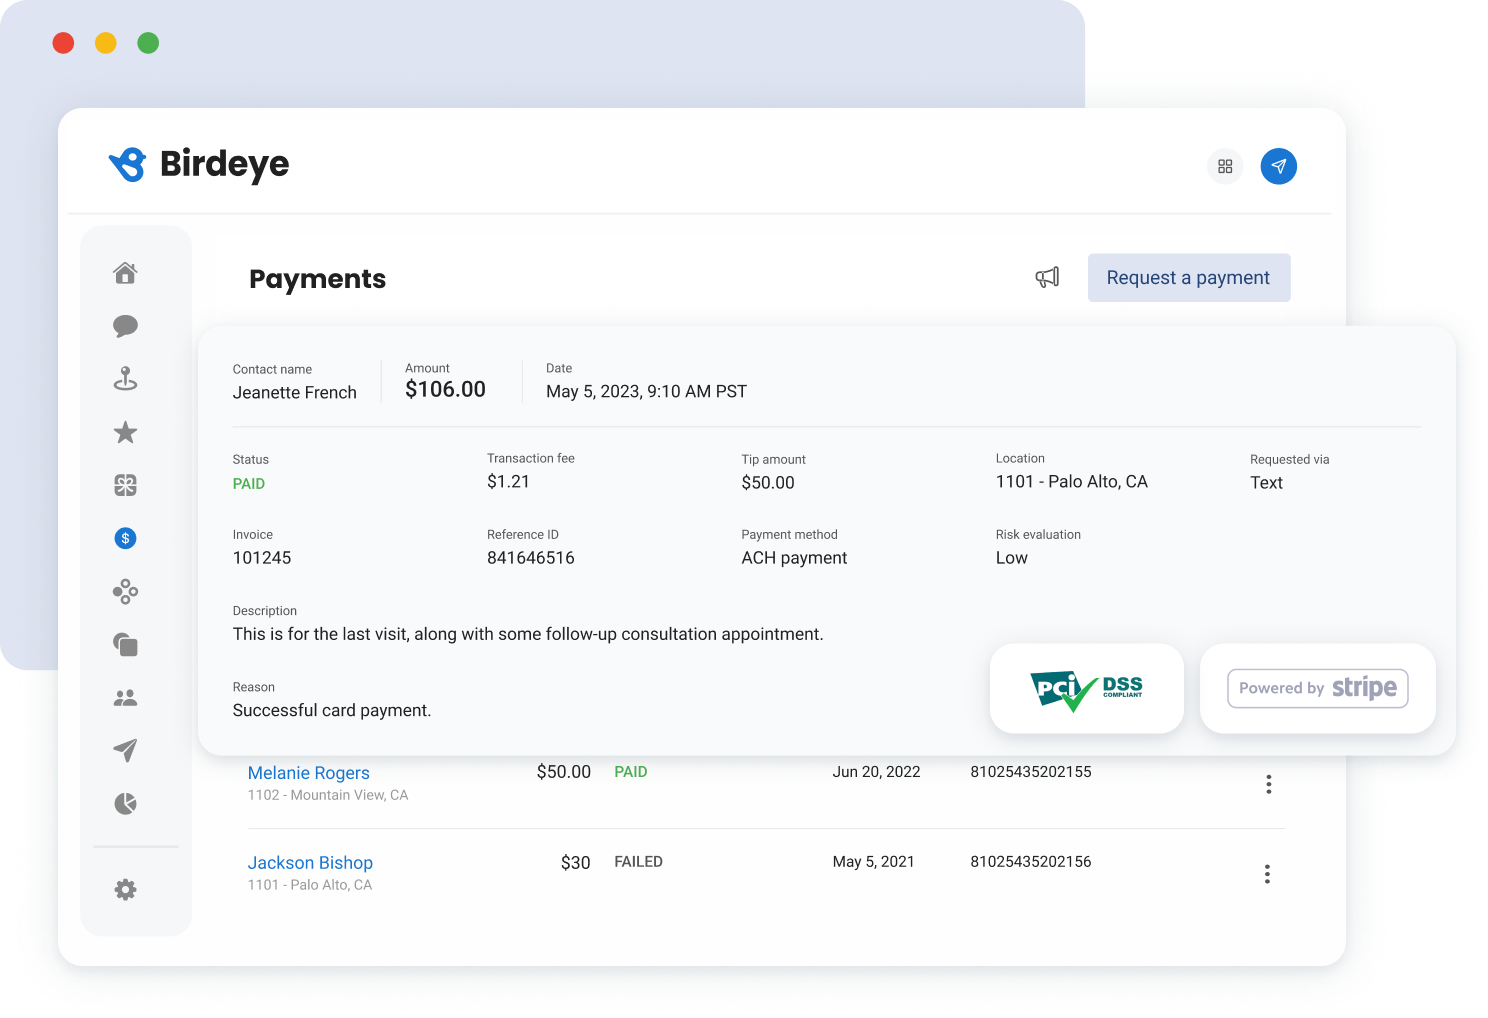Click the highlighted dollar Payments icon
1488x1018 pixels.
[x=125, y=538]
